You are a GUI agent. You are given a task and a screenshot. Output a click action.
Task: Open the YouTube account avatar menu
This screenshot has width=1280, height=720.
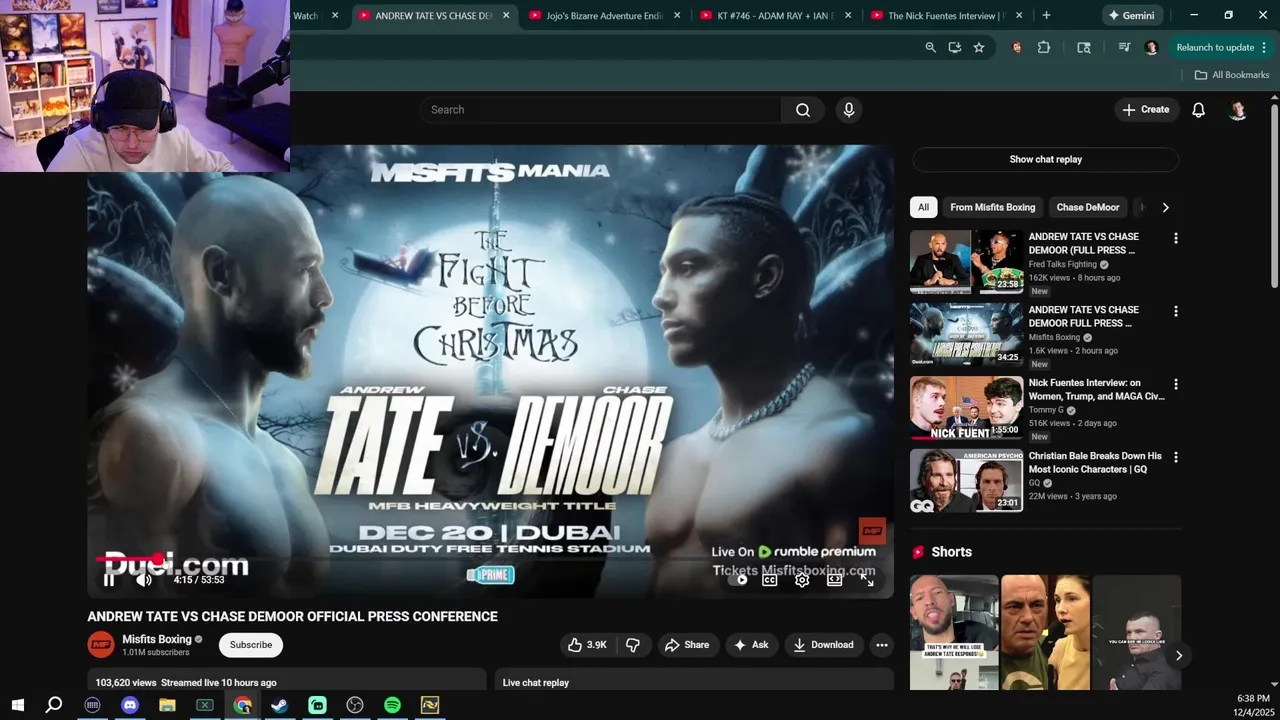coord(1238,110)
